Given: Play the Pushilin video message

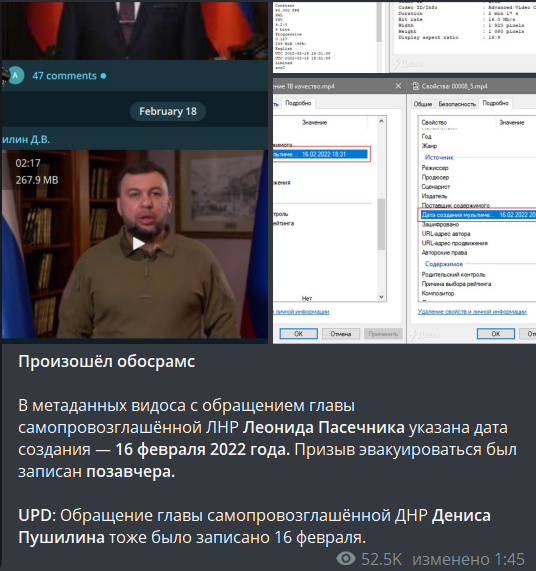Looking at the screenshot, I should click(x=138, y=244).
